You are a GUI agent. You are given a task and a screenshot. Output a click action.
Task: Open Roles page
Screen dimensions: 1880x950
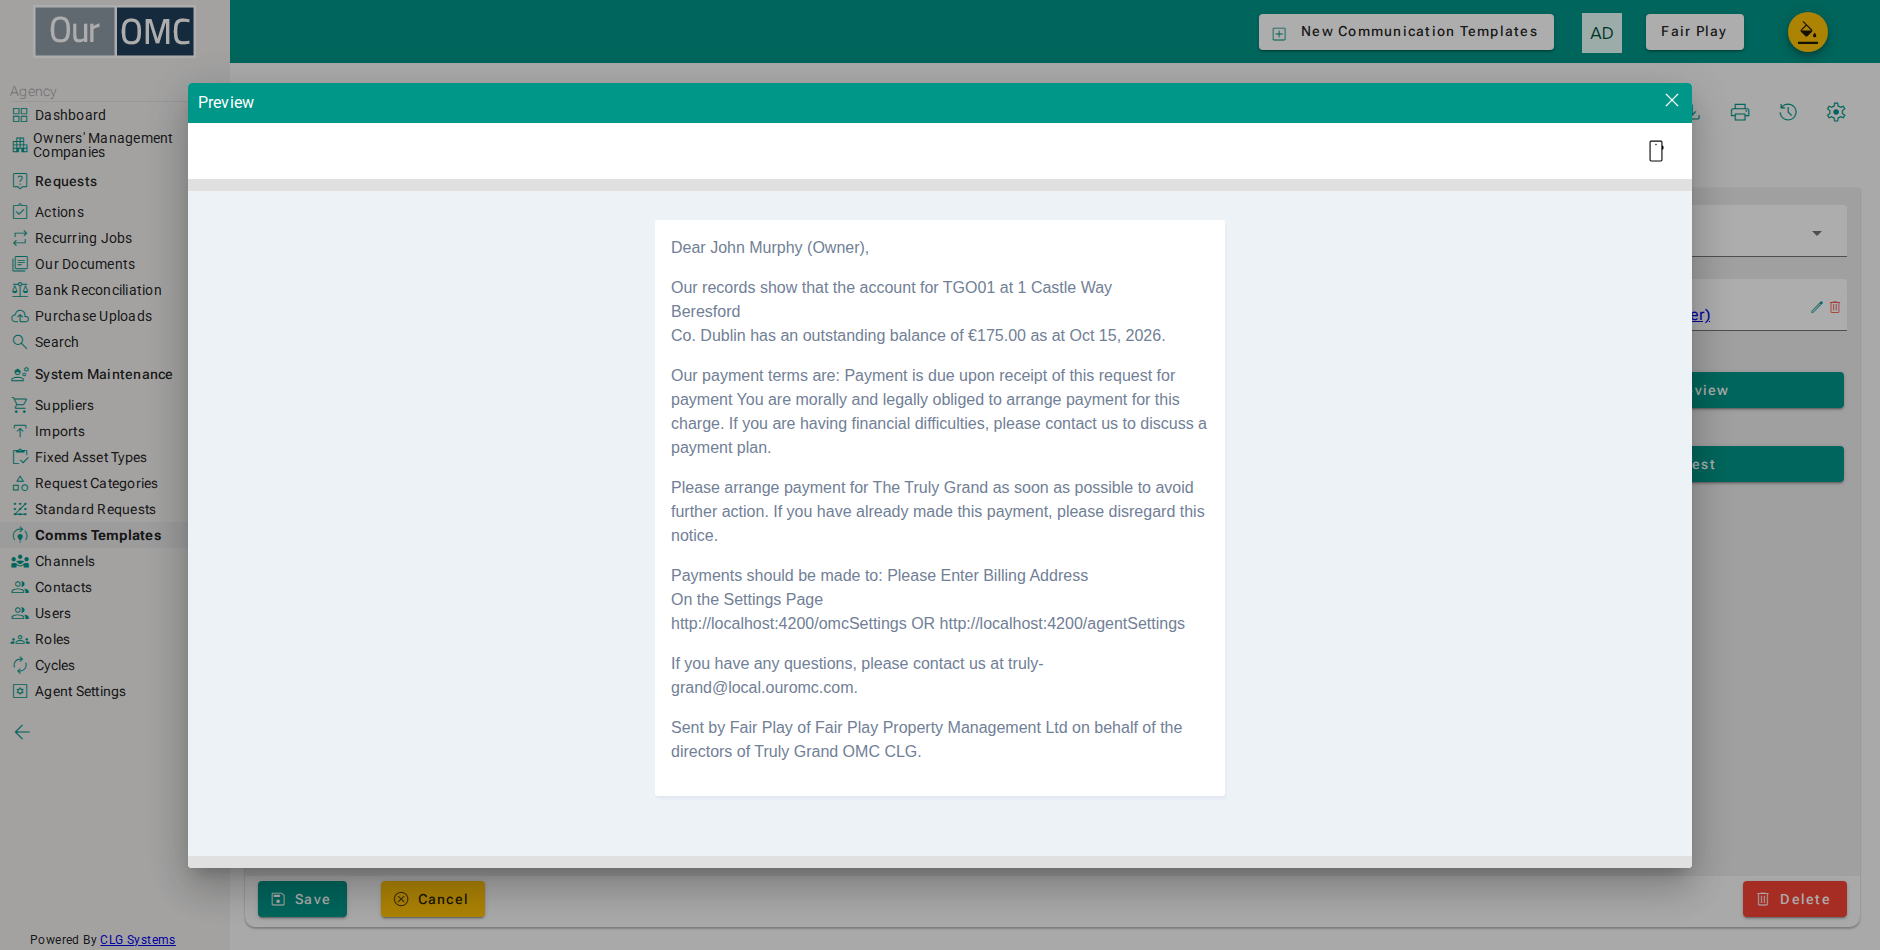[x=52, y=639]
